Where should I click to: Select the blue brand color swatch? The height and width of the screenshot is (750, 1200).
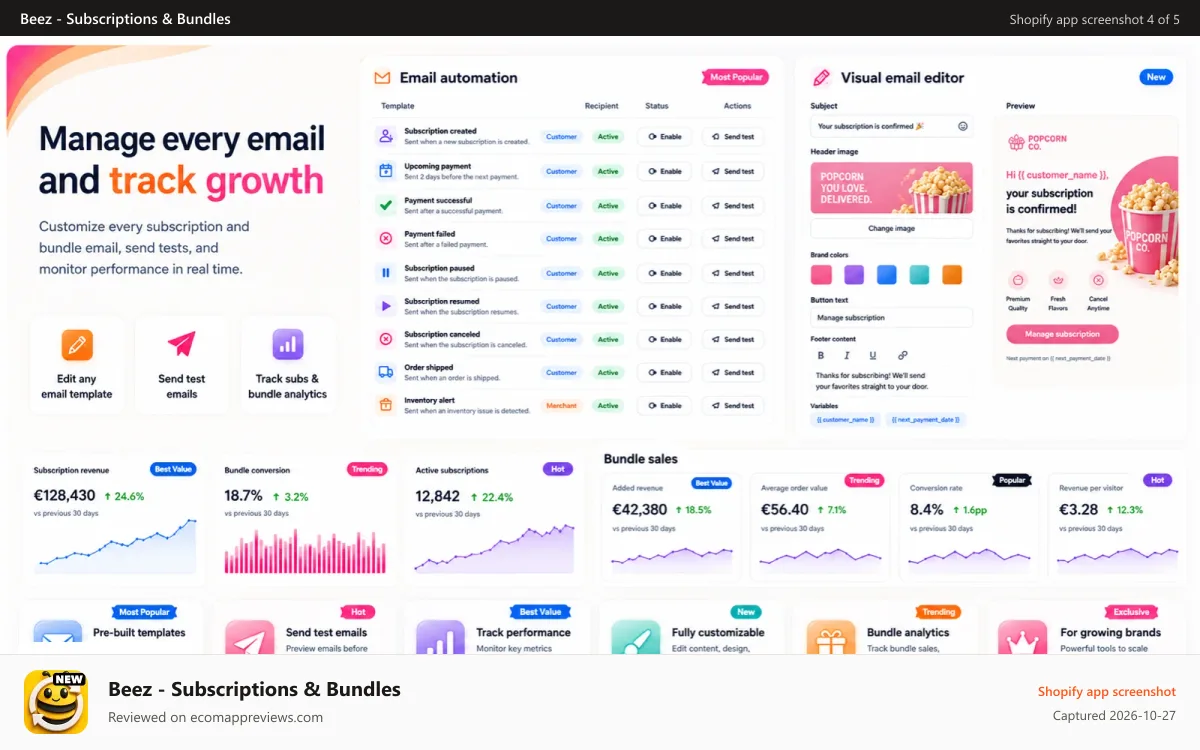coord(886,275)
